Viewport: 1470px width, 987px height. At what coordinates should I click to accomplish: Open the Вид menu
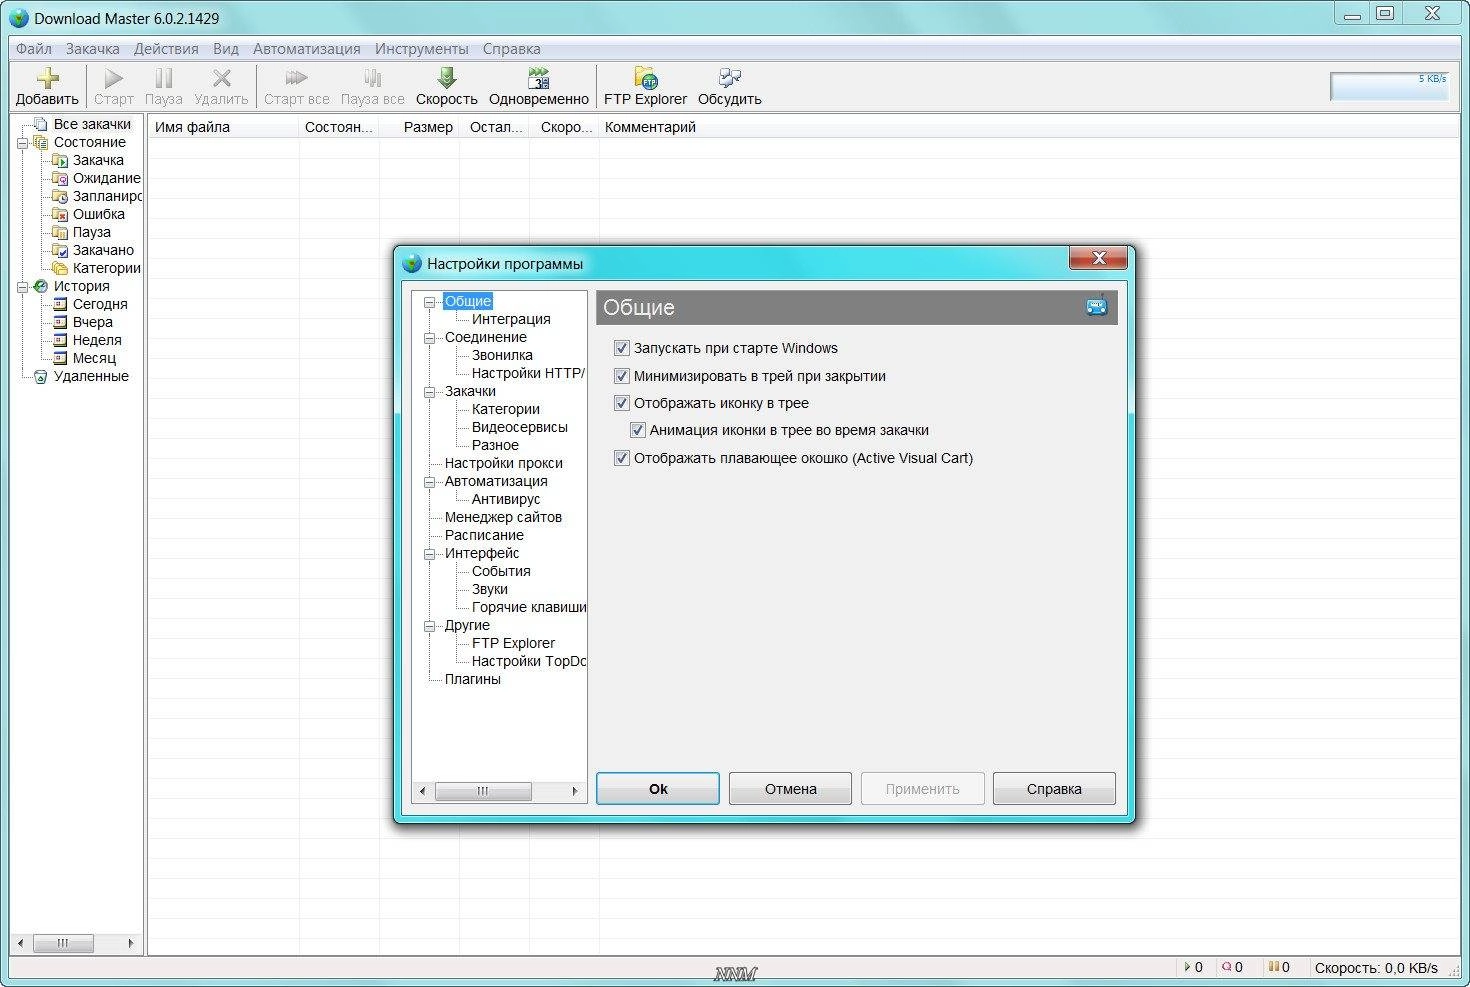(x=226, y=49)
